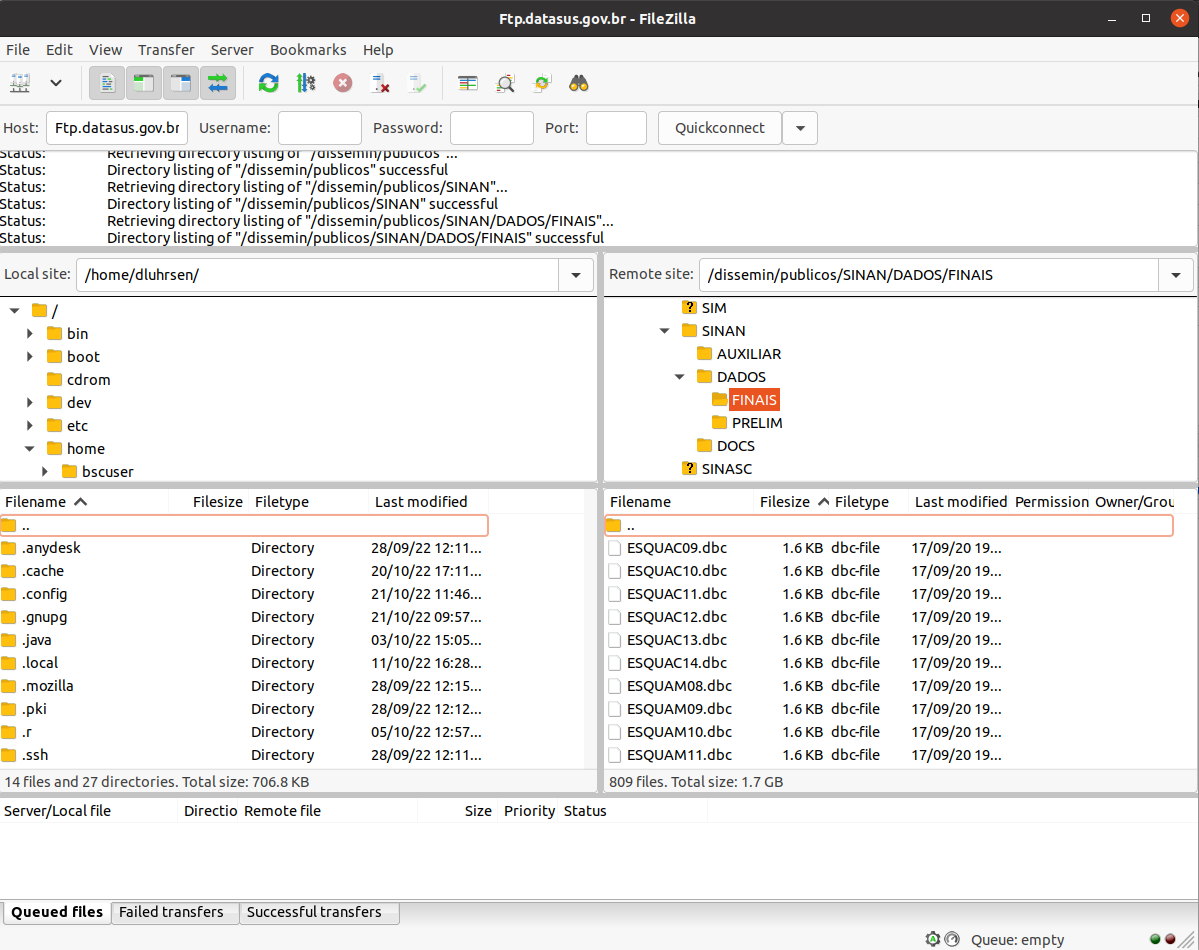The height and width of the screenshot is (950, 1199).
Task: Click the Host input field
Action: [117, 128]
